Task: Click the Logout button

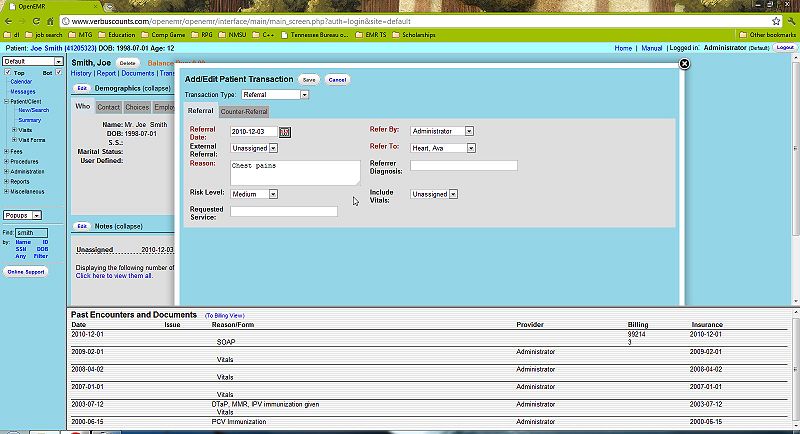Action: click(785, 48)
